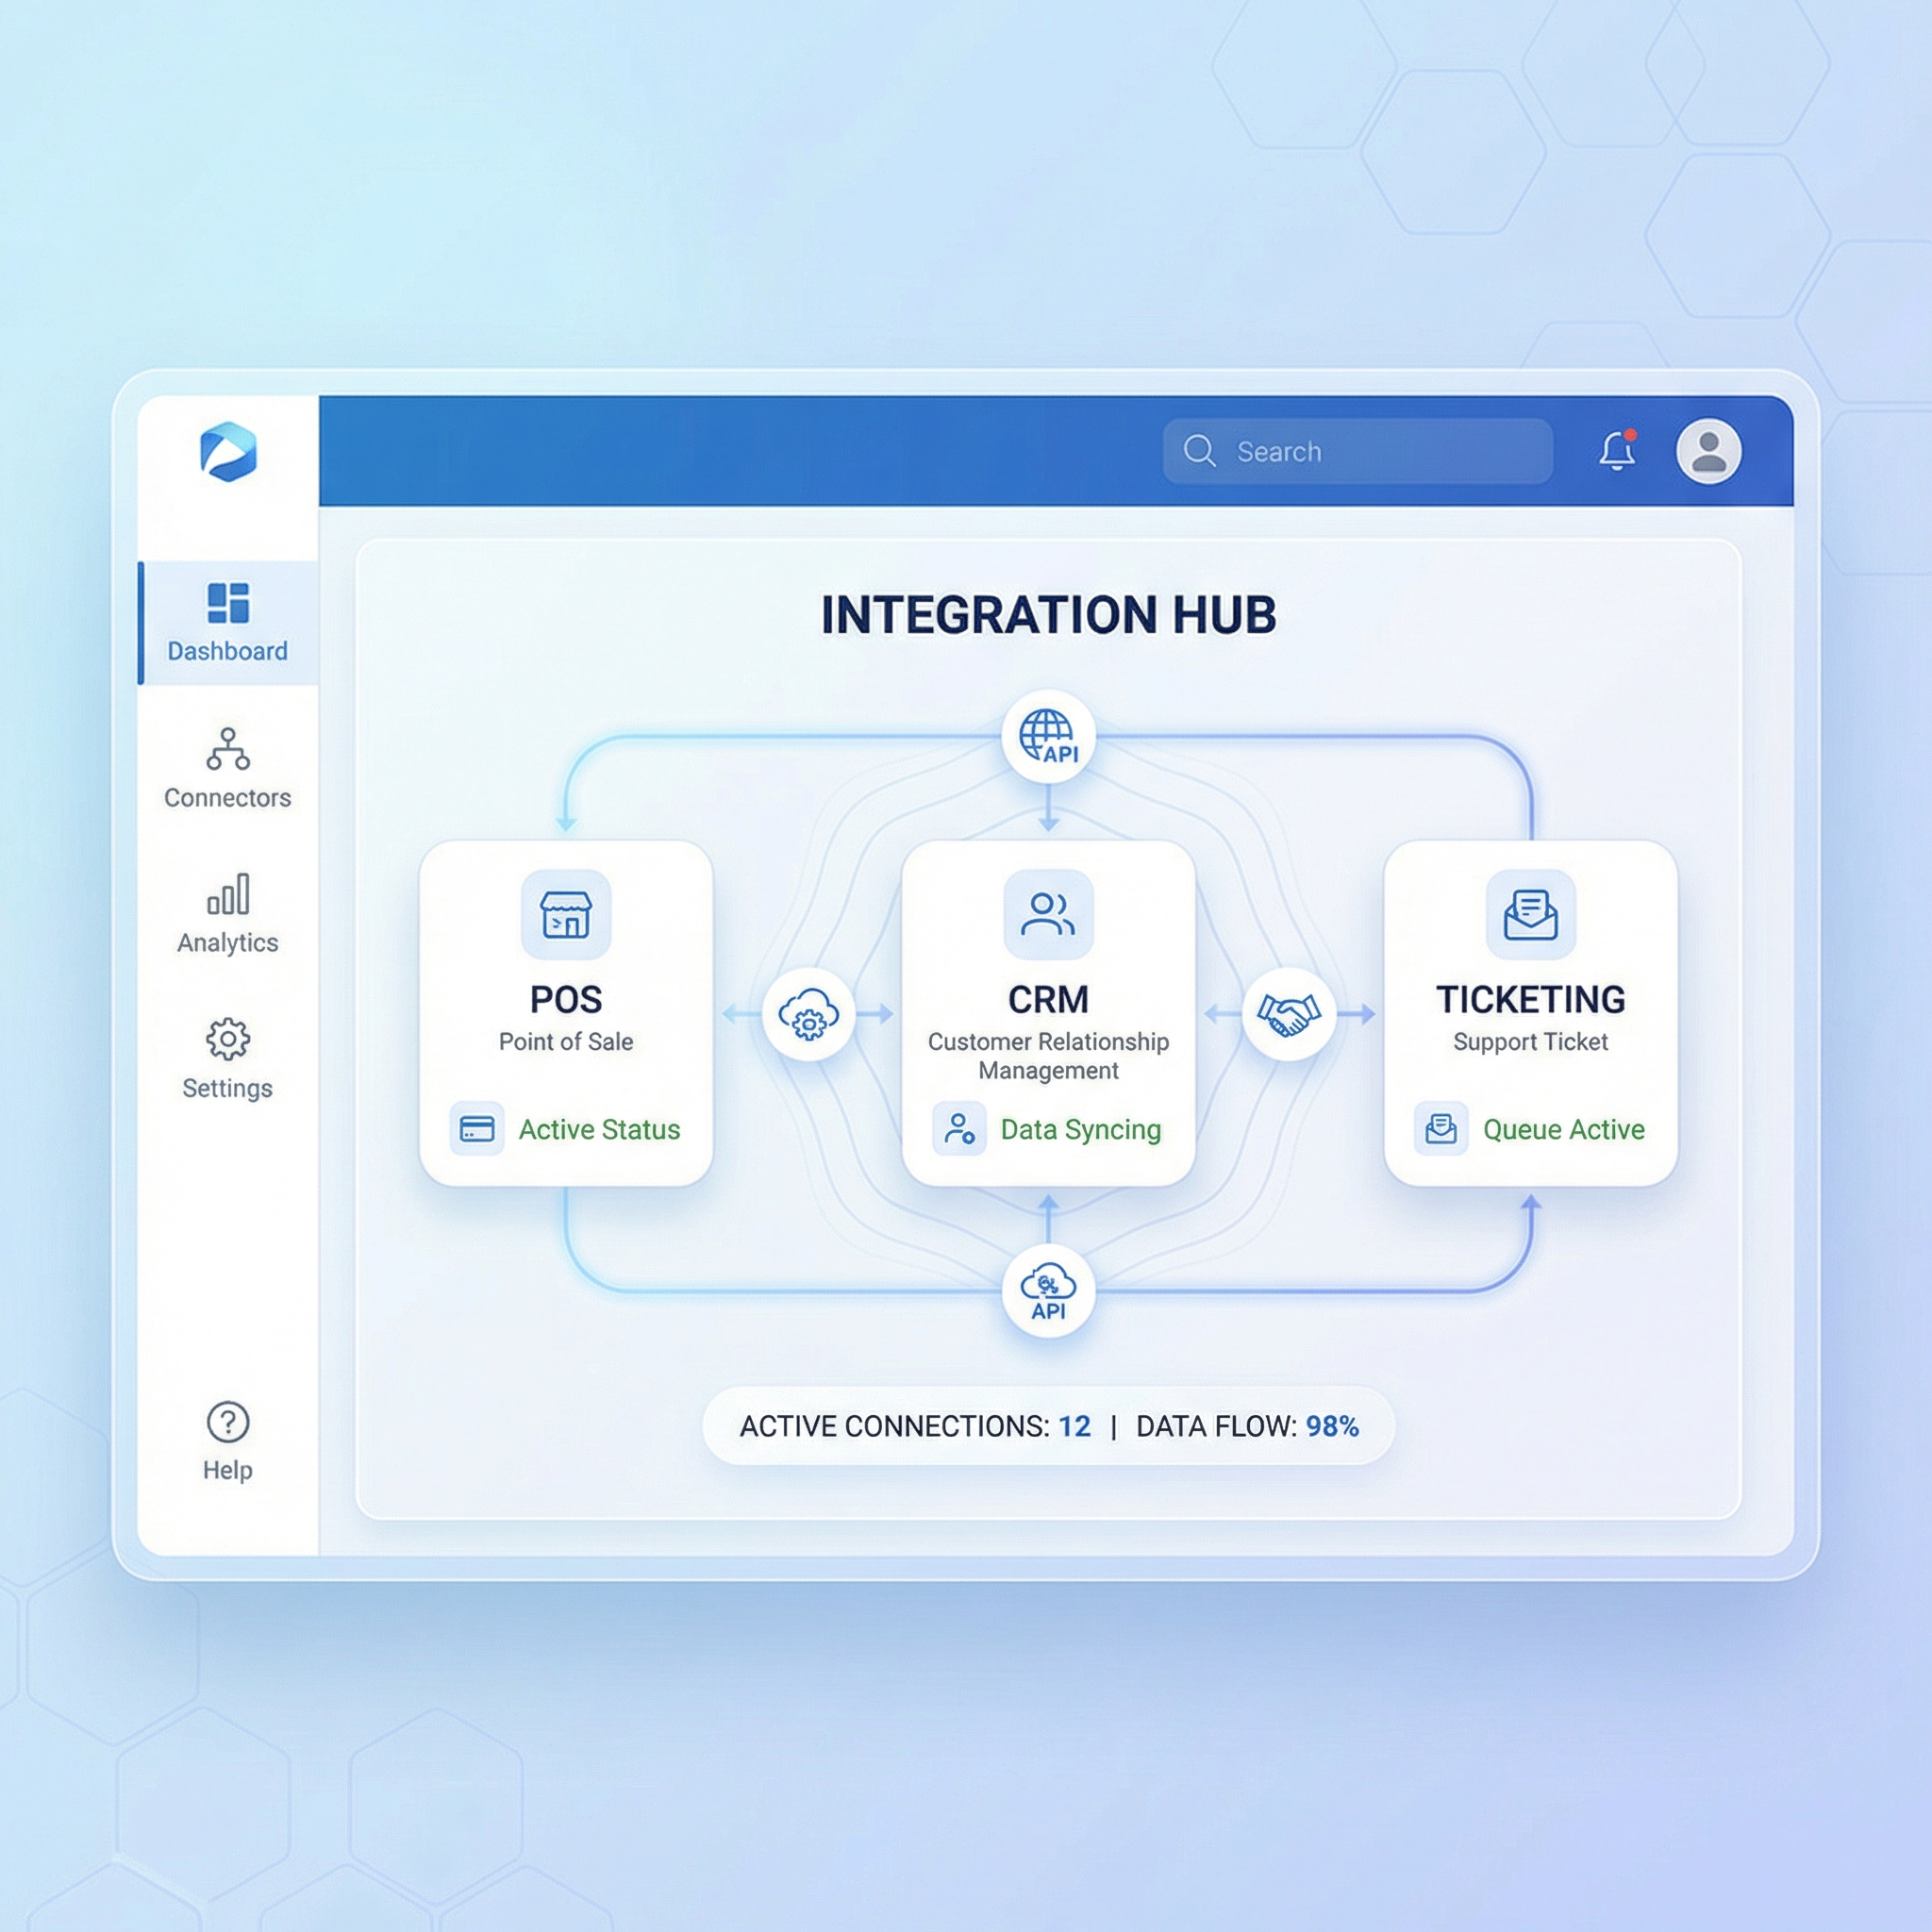Open notifications via the bell icon

click(1617, 450)
